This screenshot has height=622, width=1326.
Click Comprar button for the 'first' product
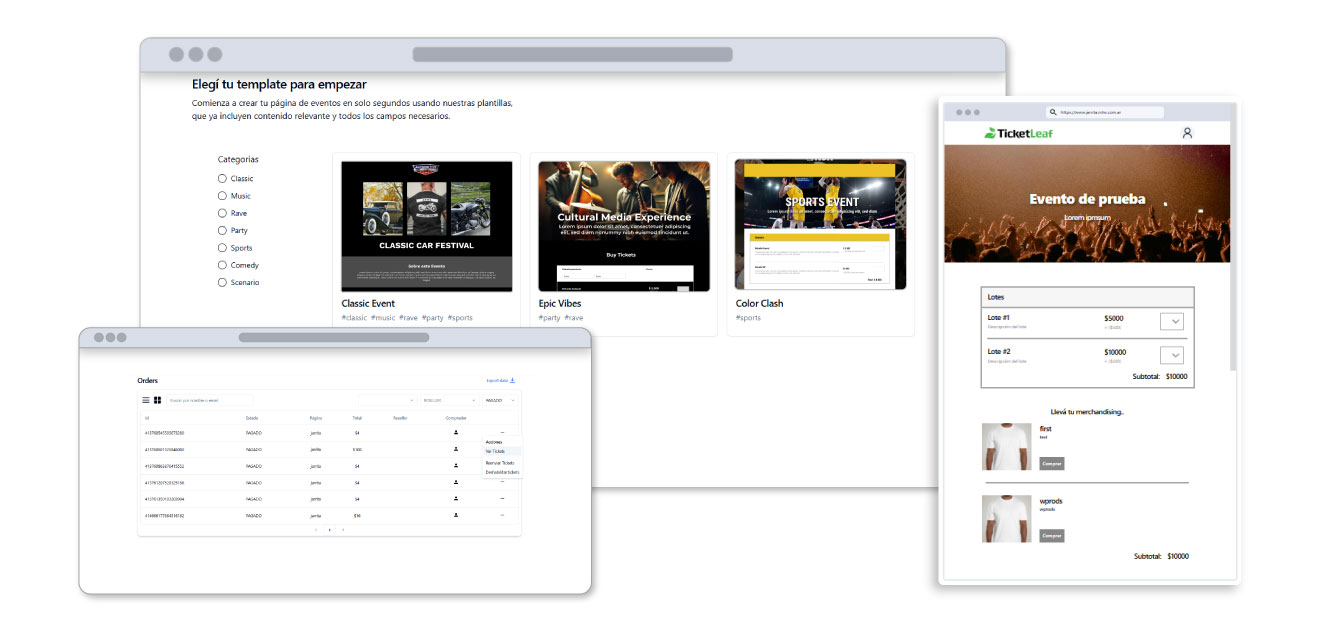click(1051, 463)
